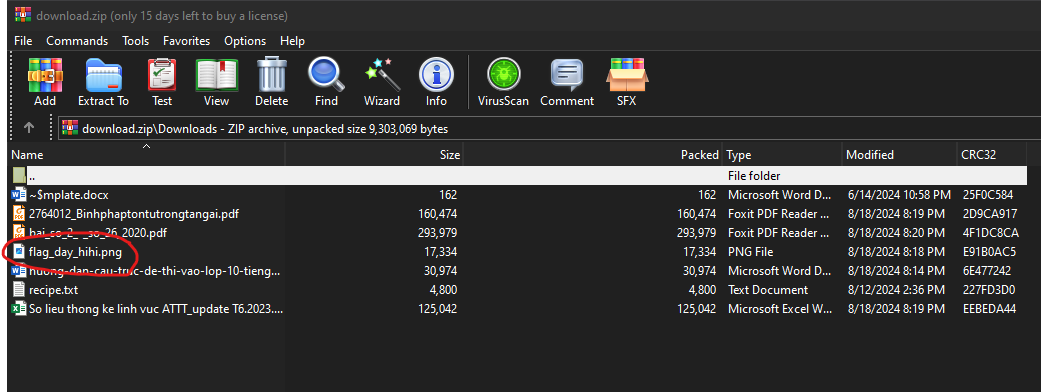Select huong-dan-cau-truc-de-thi docx file name
The image size is (1041, 392).
click(x=155, y=271)
